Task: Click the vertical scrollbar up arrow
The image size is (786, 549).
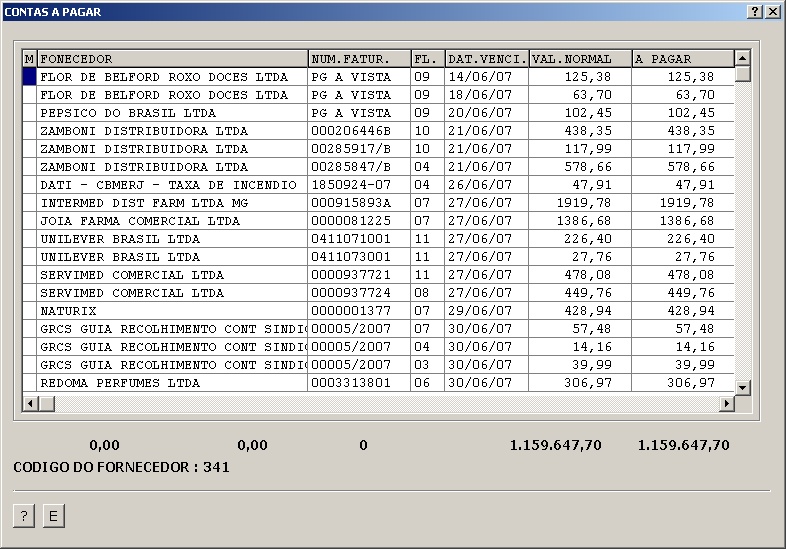Action: [742, 58]
